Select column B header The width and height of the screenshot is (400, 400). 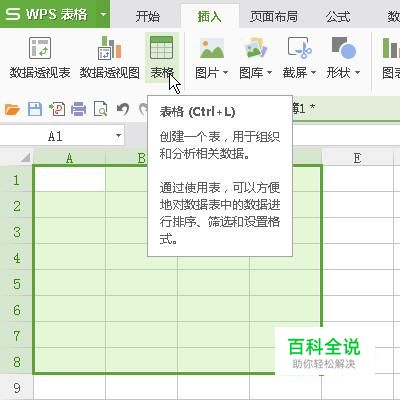127,158
